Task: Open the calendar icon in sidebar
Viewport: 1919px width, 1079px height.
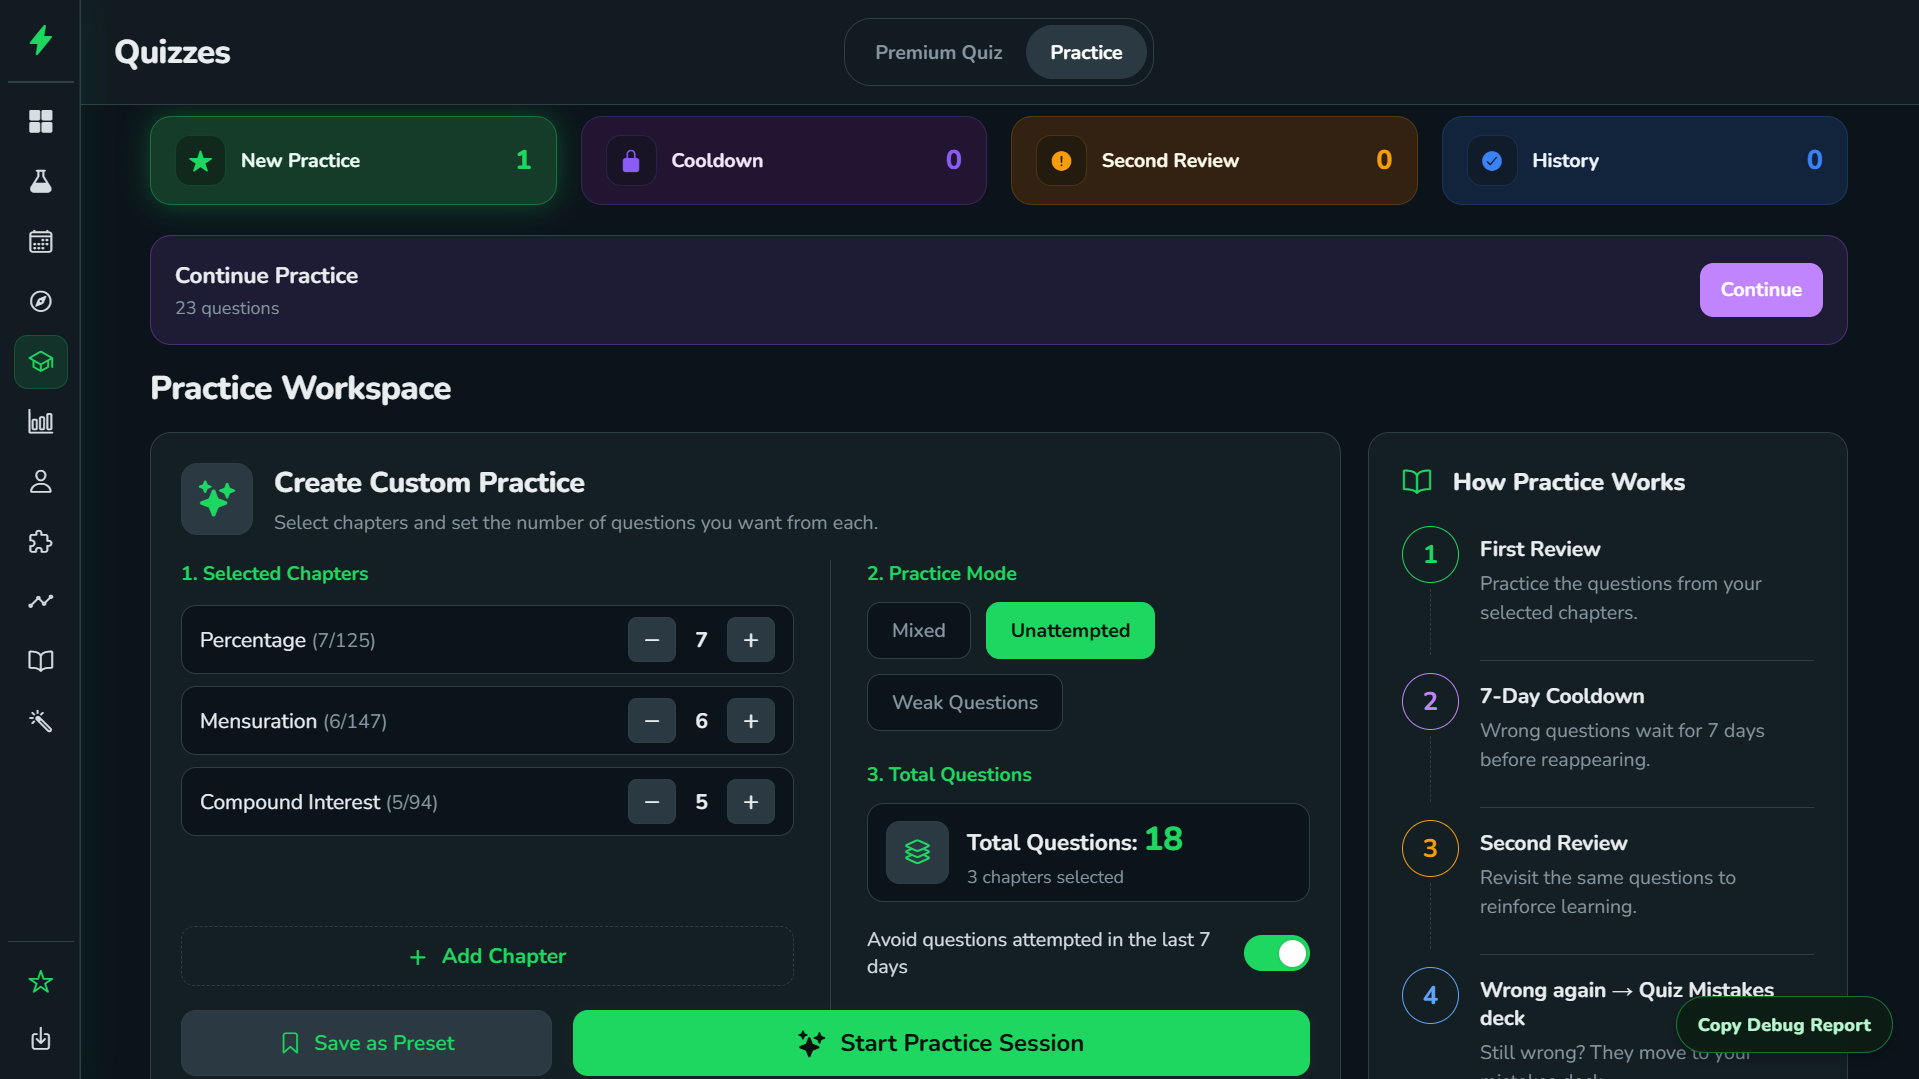Action: click(x=41, y=241)
